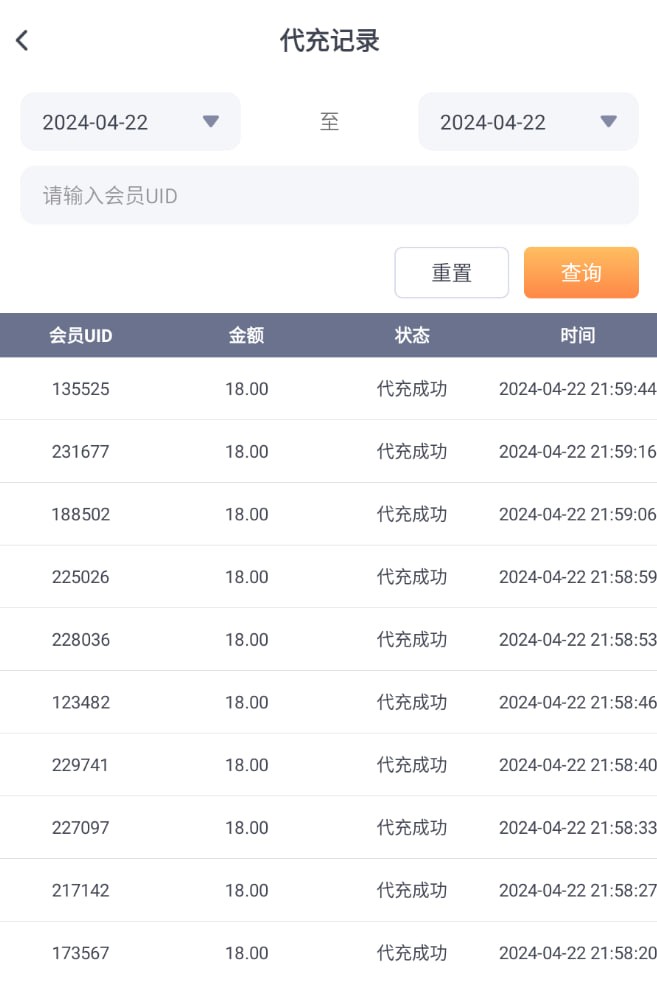Tap the back arrow icon
Image resolution: width=657 pixels, height=989 pixels.
point(22,41)
